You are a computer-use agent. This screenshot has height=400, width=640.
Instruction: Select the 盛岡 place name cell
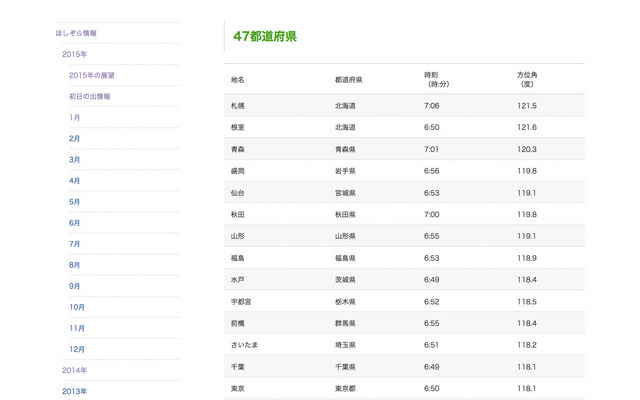[x=238, y=171]
